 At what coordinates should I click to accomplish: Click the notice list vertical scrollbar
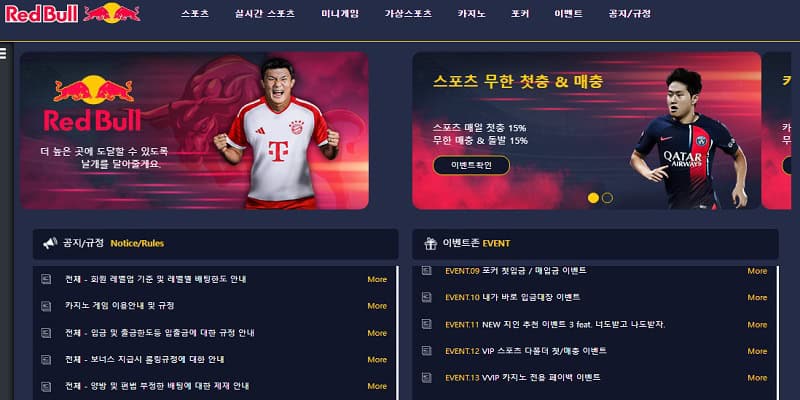(397, 333)
